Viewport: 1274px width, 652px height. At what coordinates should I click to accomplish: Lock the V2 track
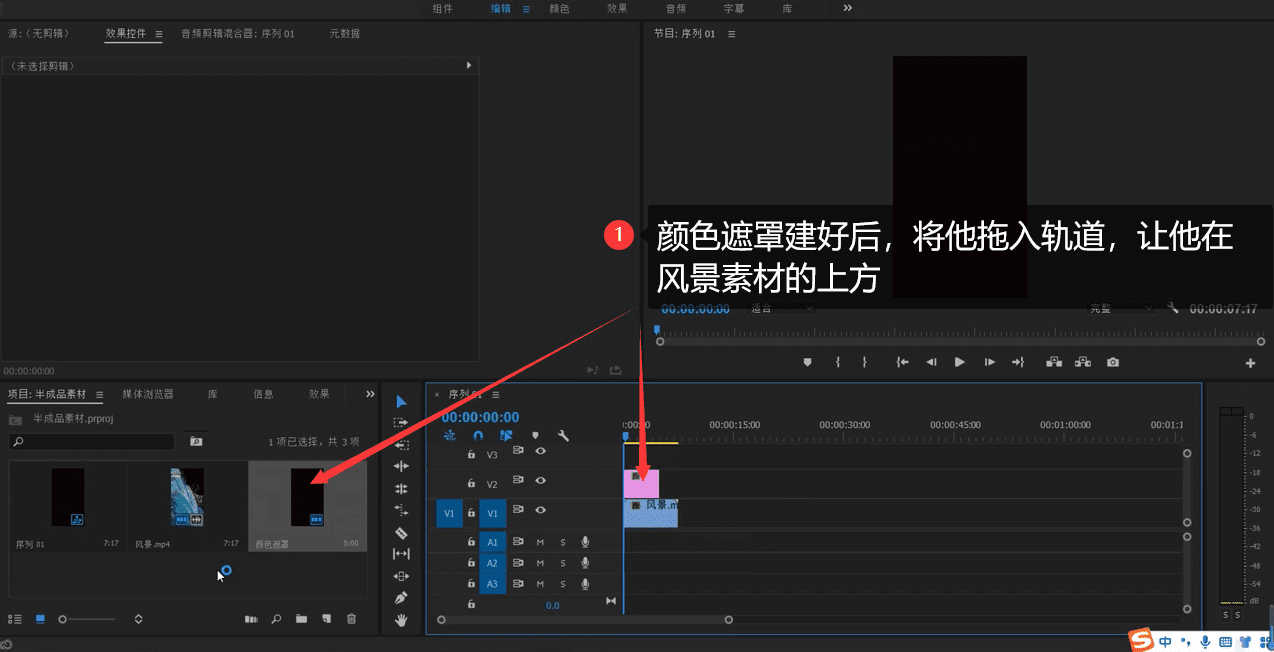tap(471, 483)
